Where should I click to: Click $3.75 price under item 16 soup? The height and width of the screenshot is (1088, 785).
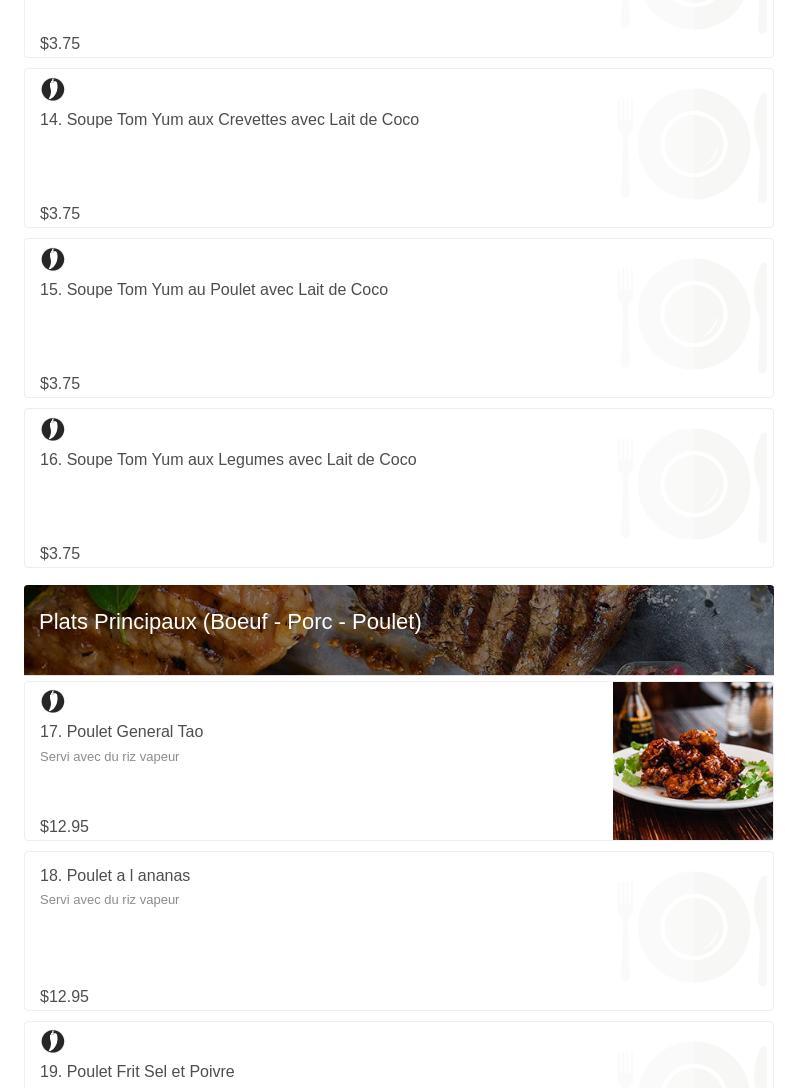[60, 554]
